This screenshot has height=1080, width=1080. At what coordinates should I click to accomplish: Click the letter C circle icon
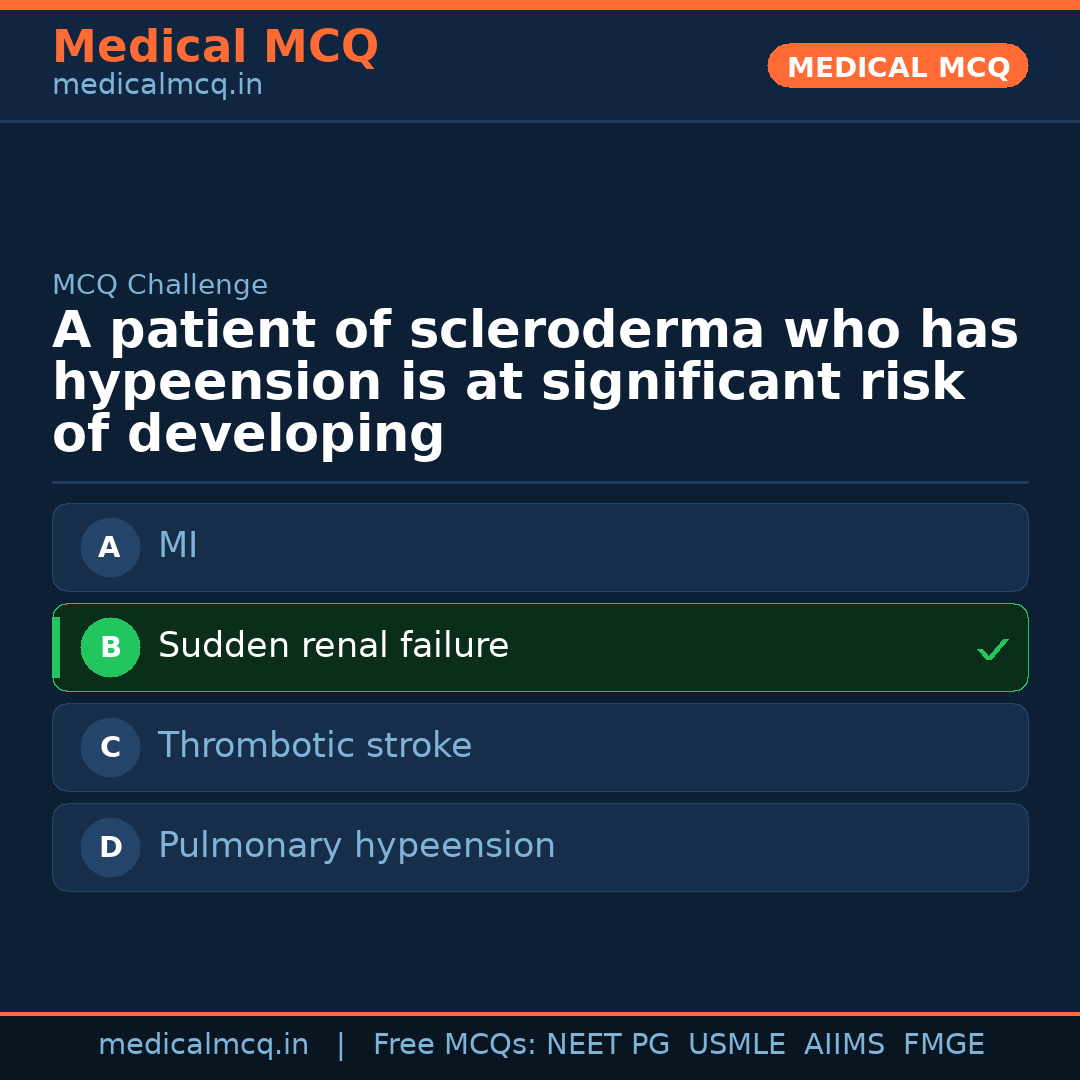point(110,747)
